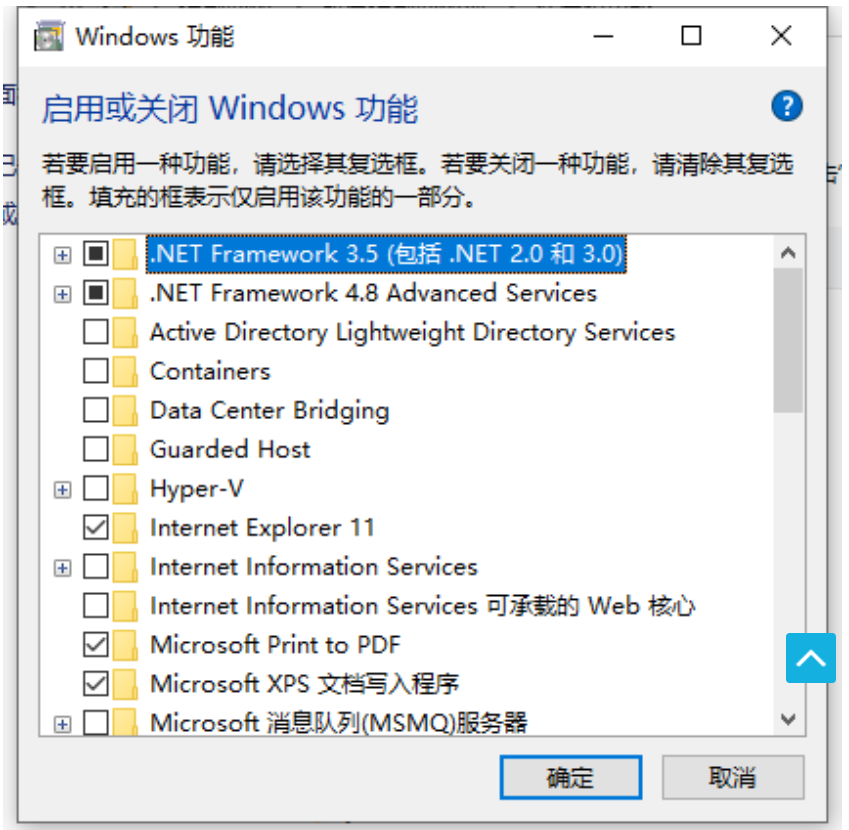
Task: Enable the Data Center Bridging checkbox
Action: (x=96, y=411)
